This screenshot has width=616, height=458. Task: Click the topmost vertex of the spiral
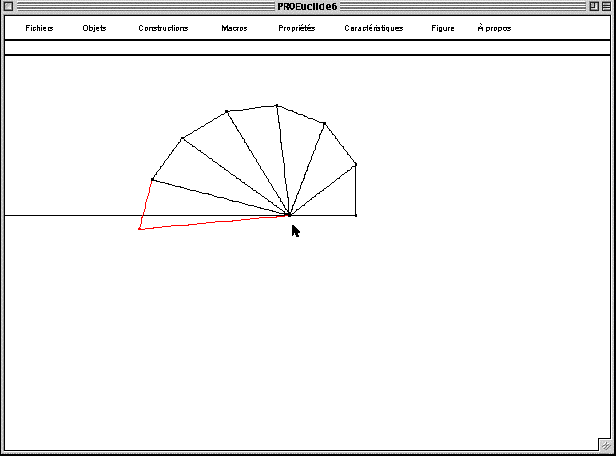276,104
